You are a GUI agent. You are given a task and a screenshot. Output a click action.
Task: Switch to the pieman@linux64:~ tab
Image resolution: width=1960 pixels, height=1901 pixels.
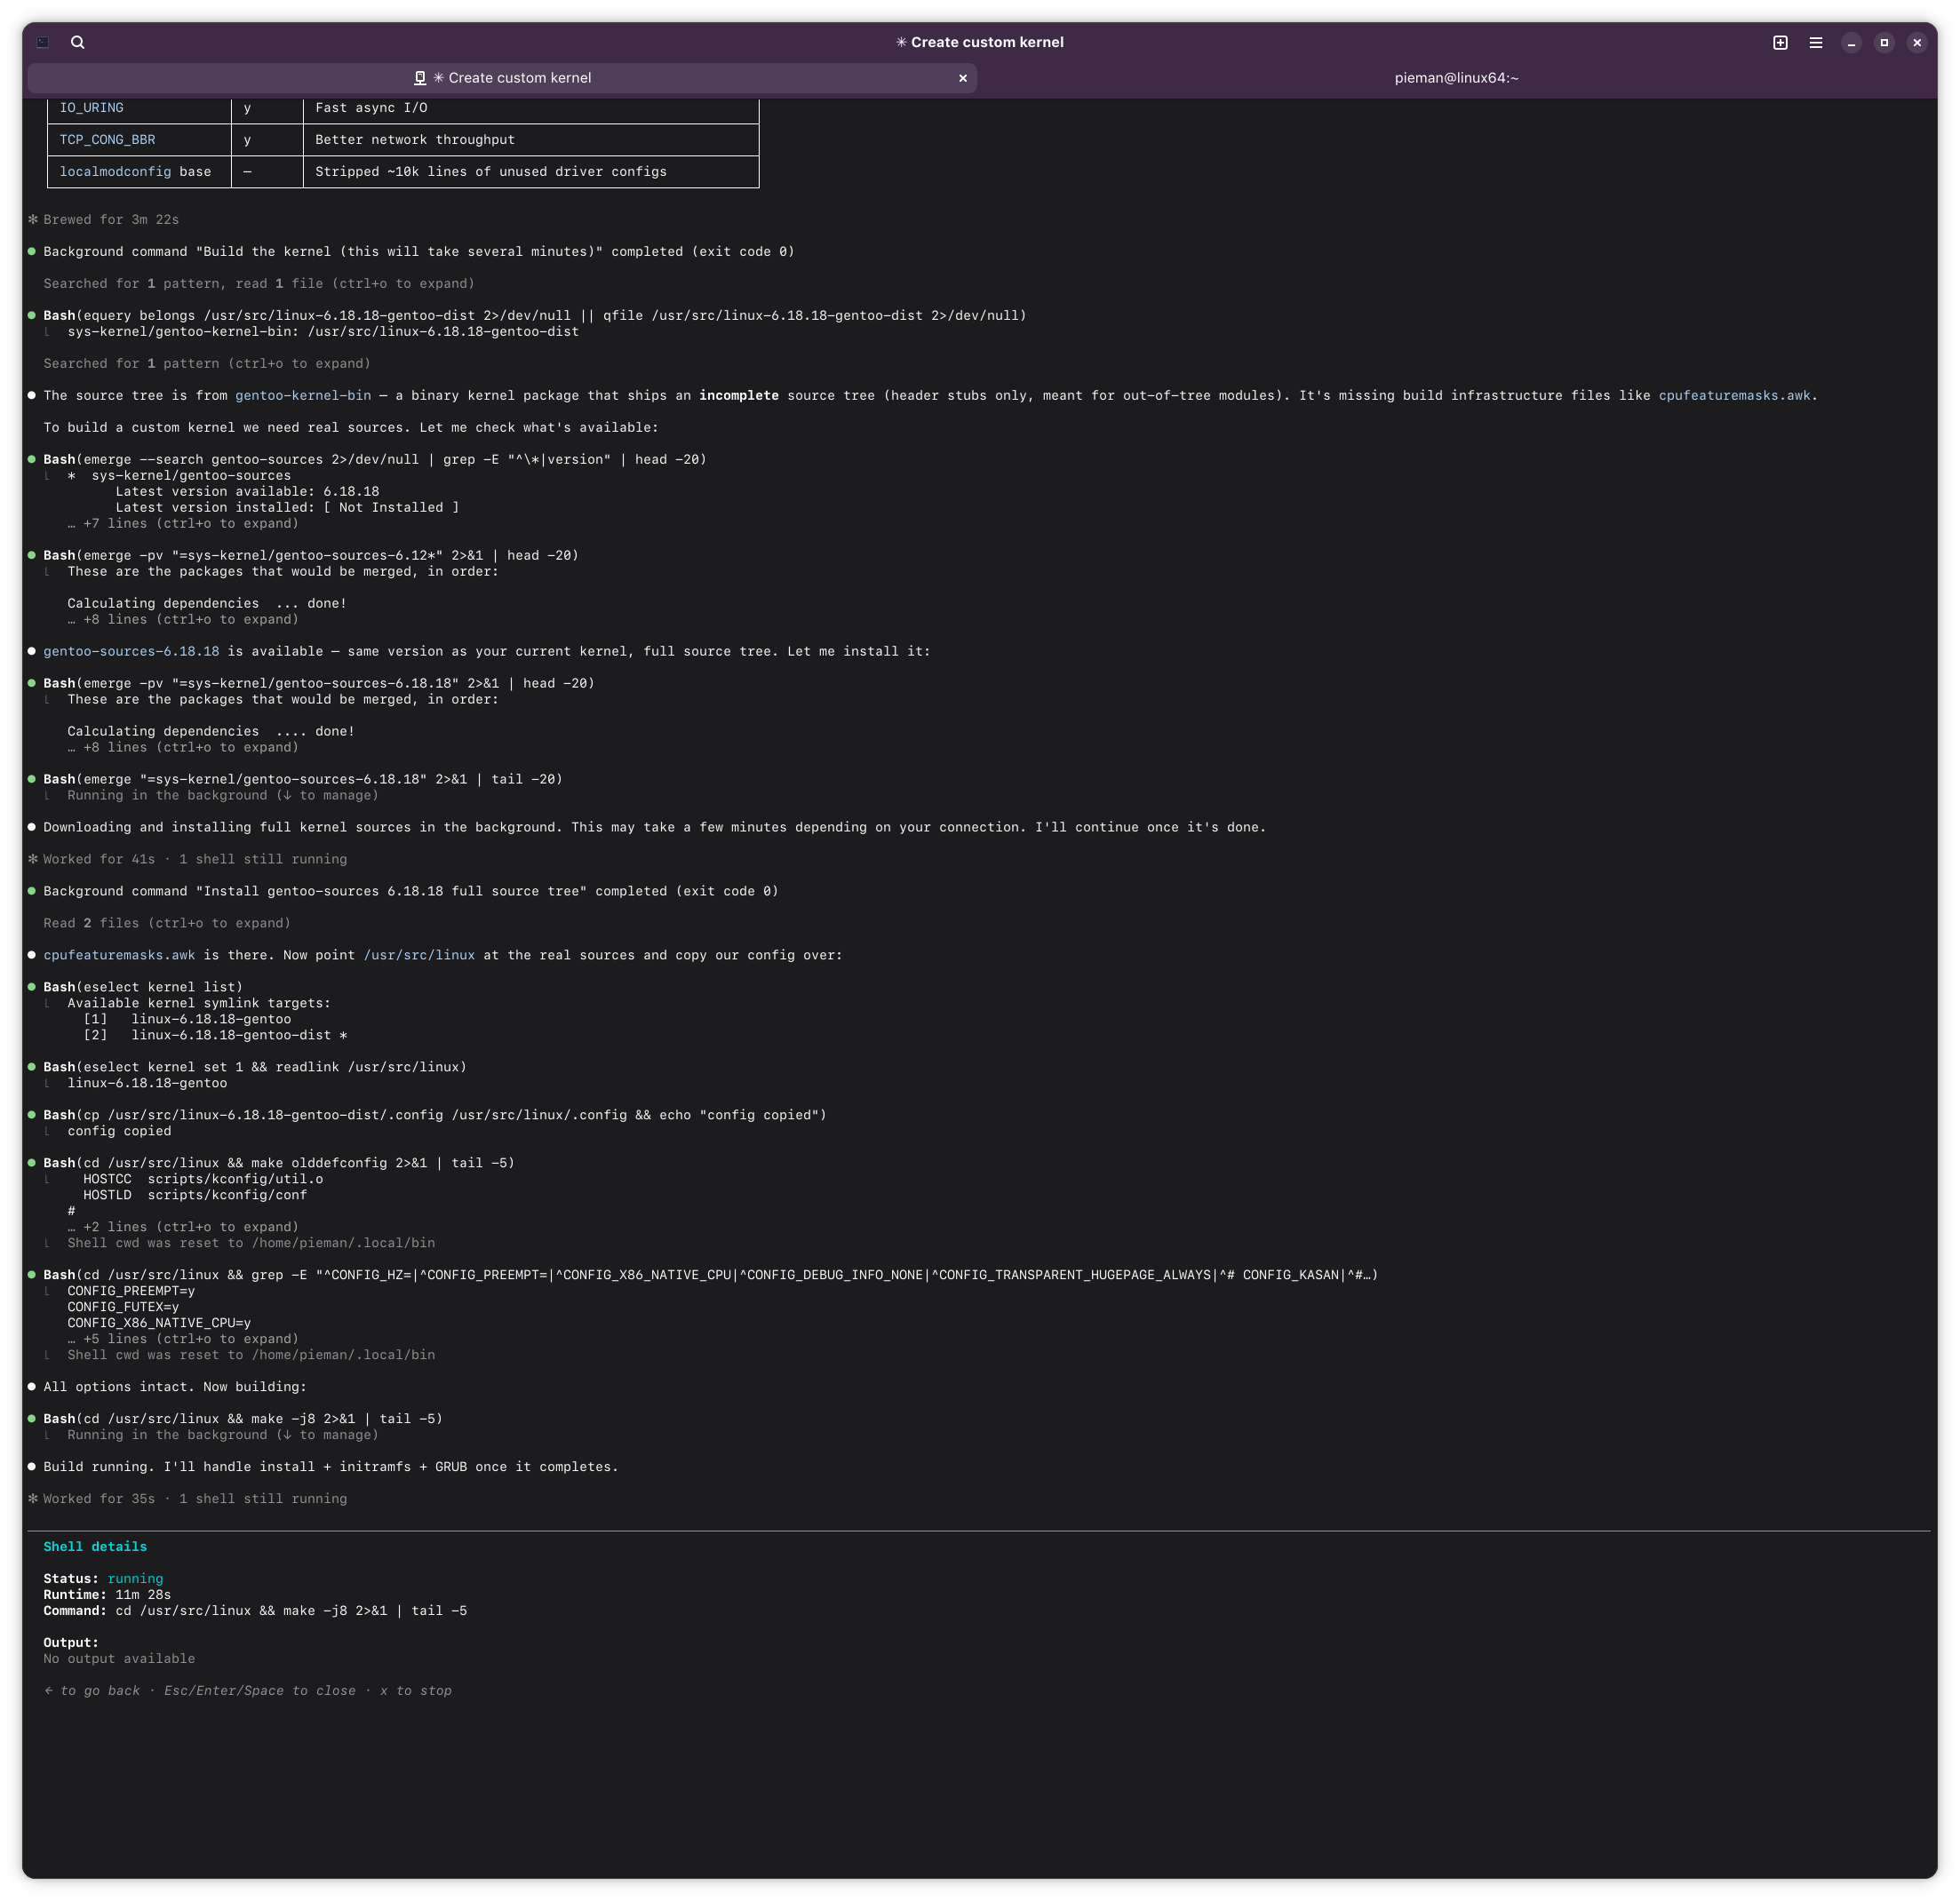(x=1456, y=78)
